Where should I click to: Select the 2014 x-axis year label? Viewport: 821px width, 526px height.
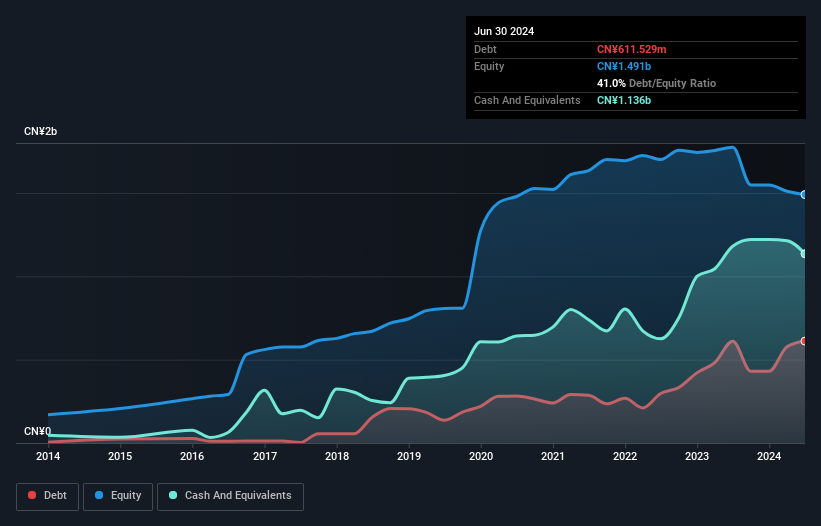(x=48, y=457)
